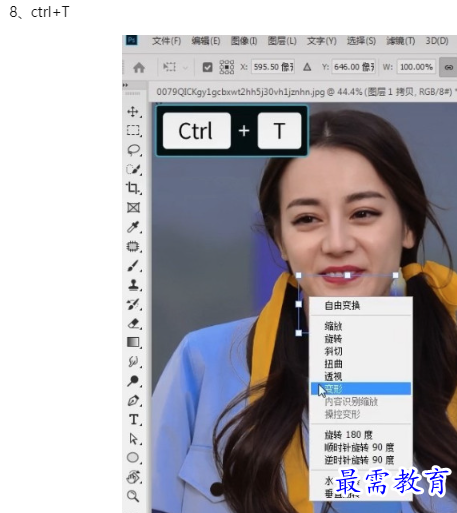Select the Dodge tool

(133, 381)
